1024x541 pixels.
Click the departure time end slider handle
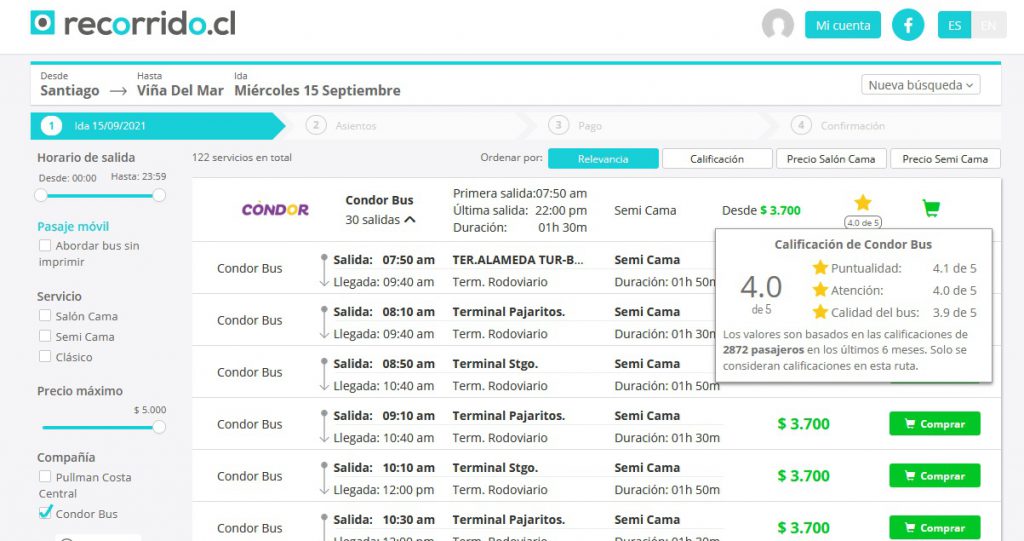click(x=159, y=195)
